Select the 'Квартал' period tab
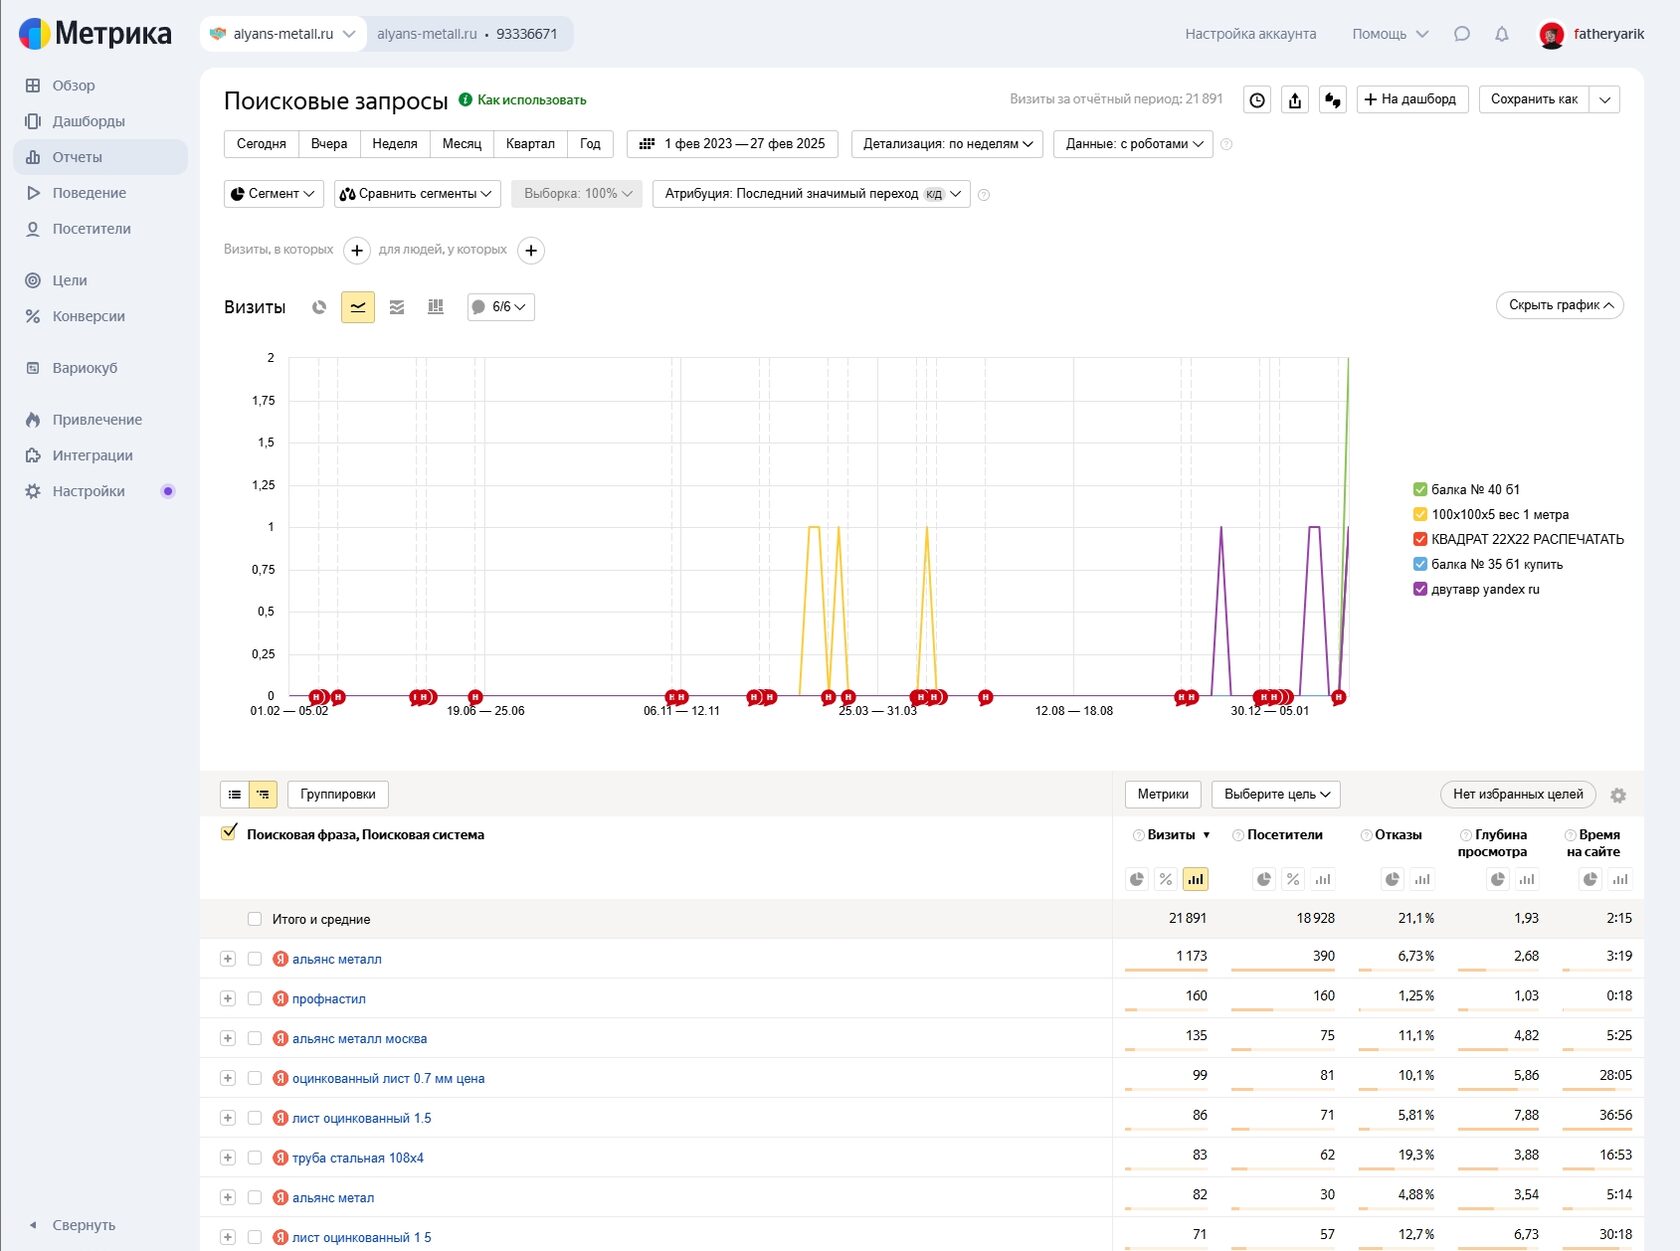 [x=530, y=144]
